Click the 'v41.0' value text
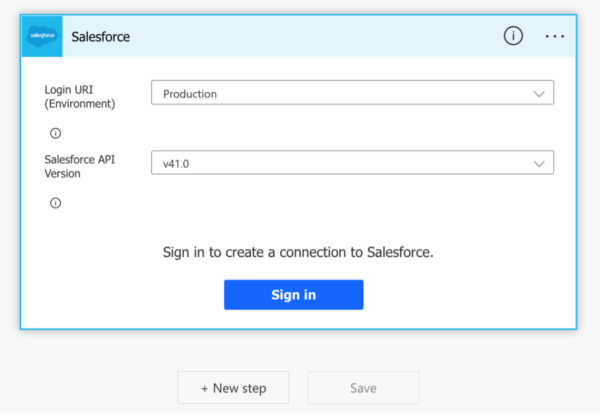Image resolution: width=600 pixels, height=415 pixels. tap(178, 163)
